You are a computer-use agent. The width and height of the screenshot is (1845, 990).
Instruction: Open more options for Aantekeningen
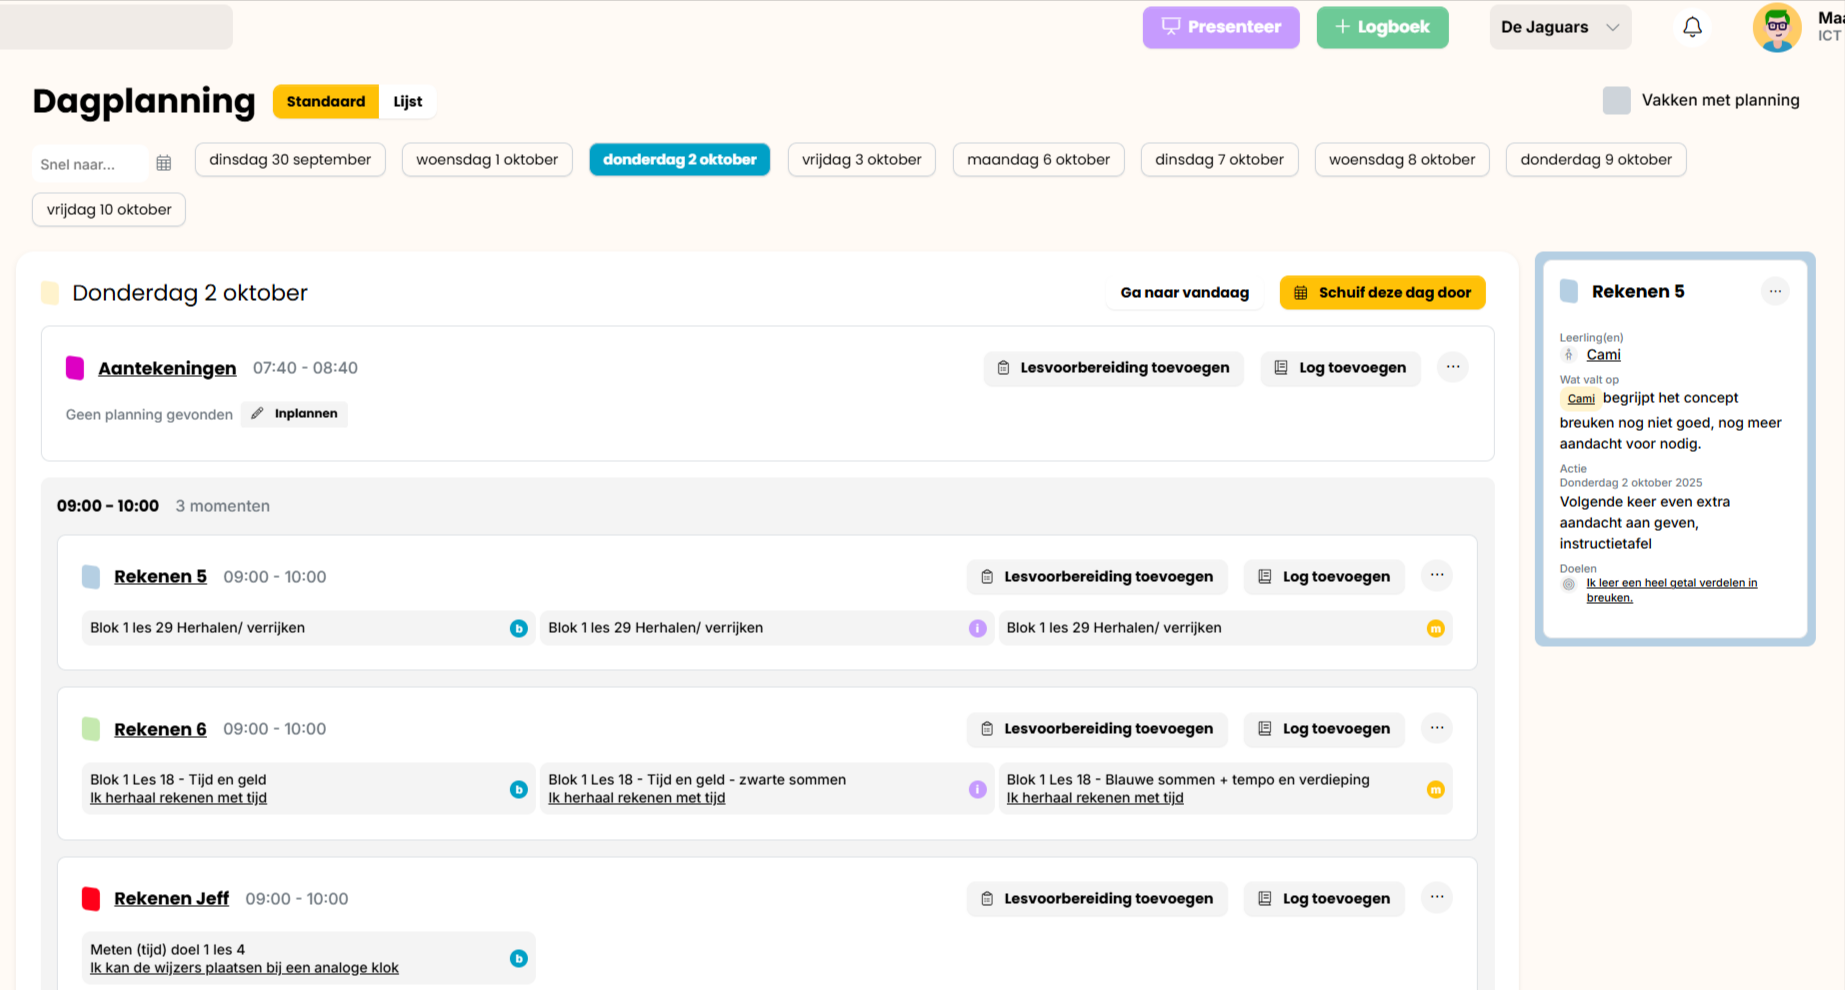pos(1453,367)
